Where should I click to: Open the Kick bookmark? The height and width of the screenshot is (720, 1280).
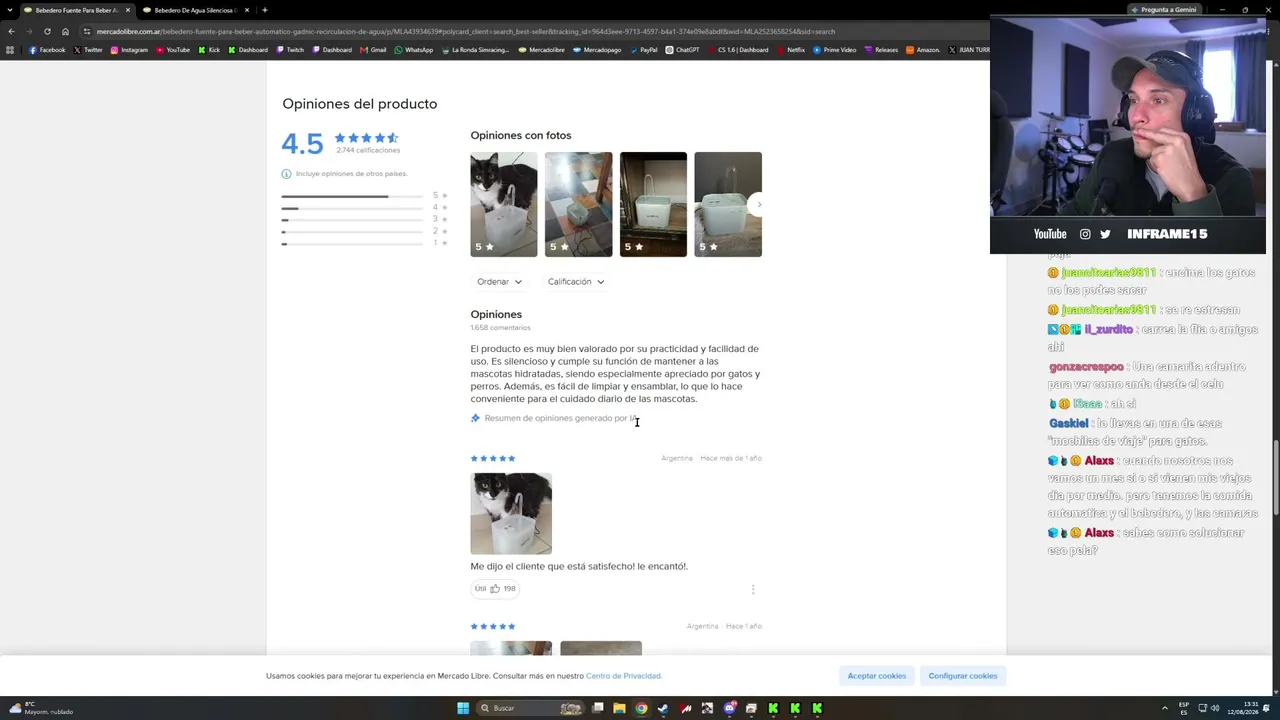[x=209, y=50]
